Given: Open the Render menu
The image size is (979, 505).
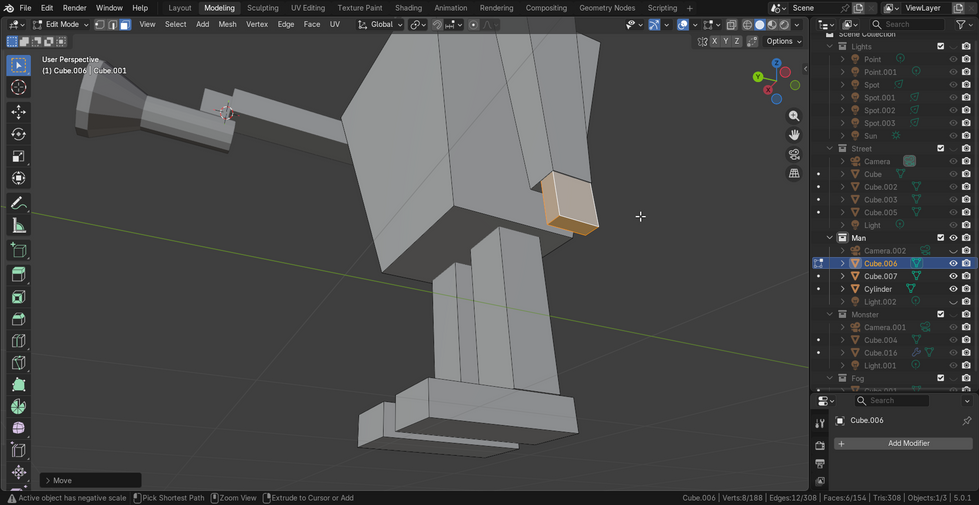Looking at the screenshot, I should pyautogui.click(x=74, y=8).
